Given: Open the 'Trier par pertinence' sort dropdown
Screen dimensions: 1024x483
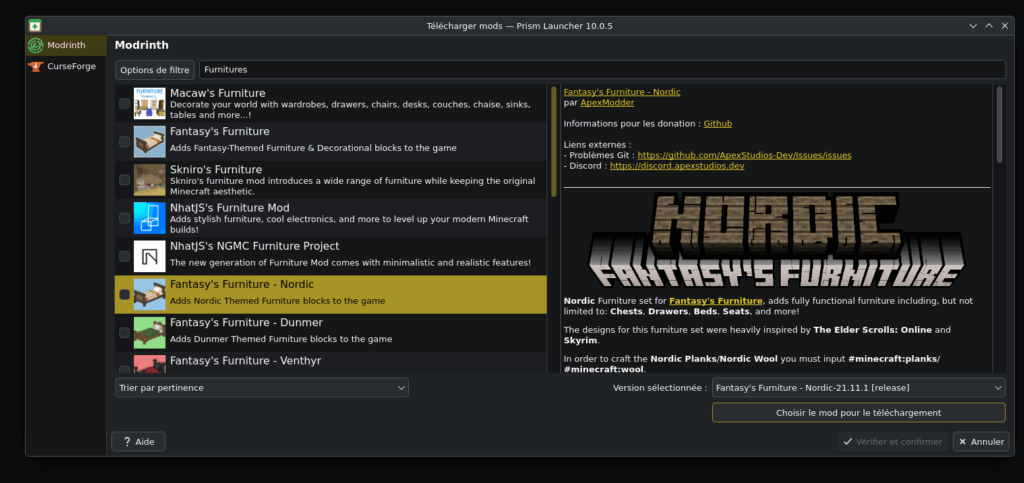Looking at the screenshot, I should [x=261, y=388].
